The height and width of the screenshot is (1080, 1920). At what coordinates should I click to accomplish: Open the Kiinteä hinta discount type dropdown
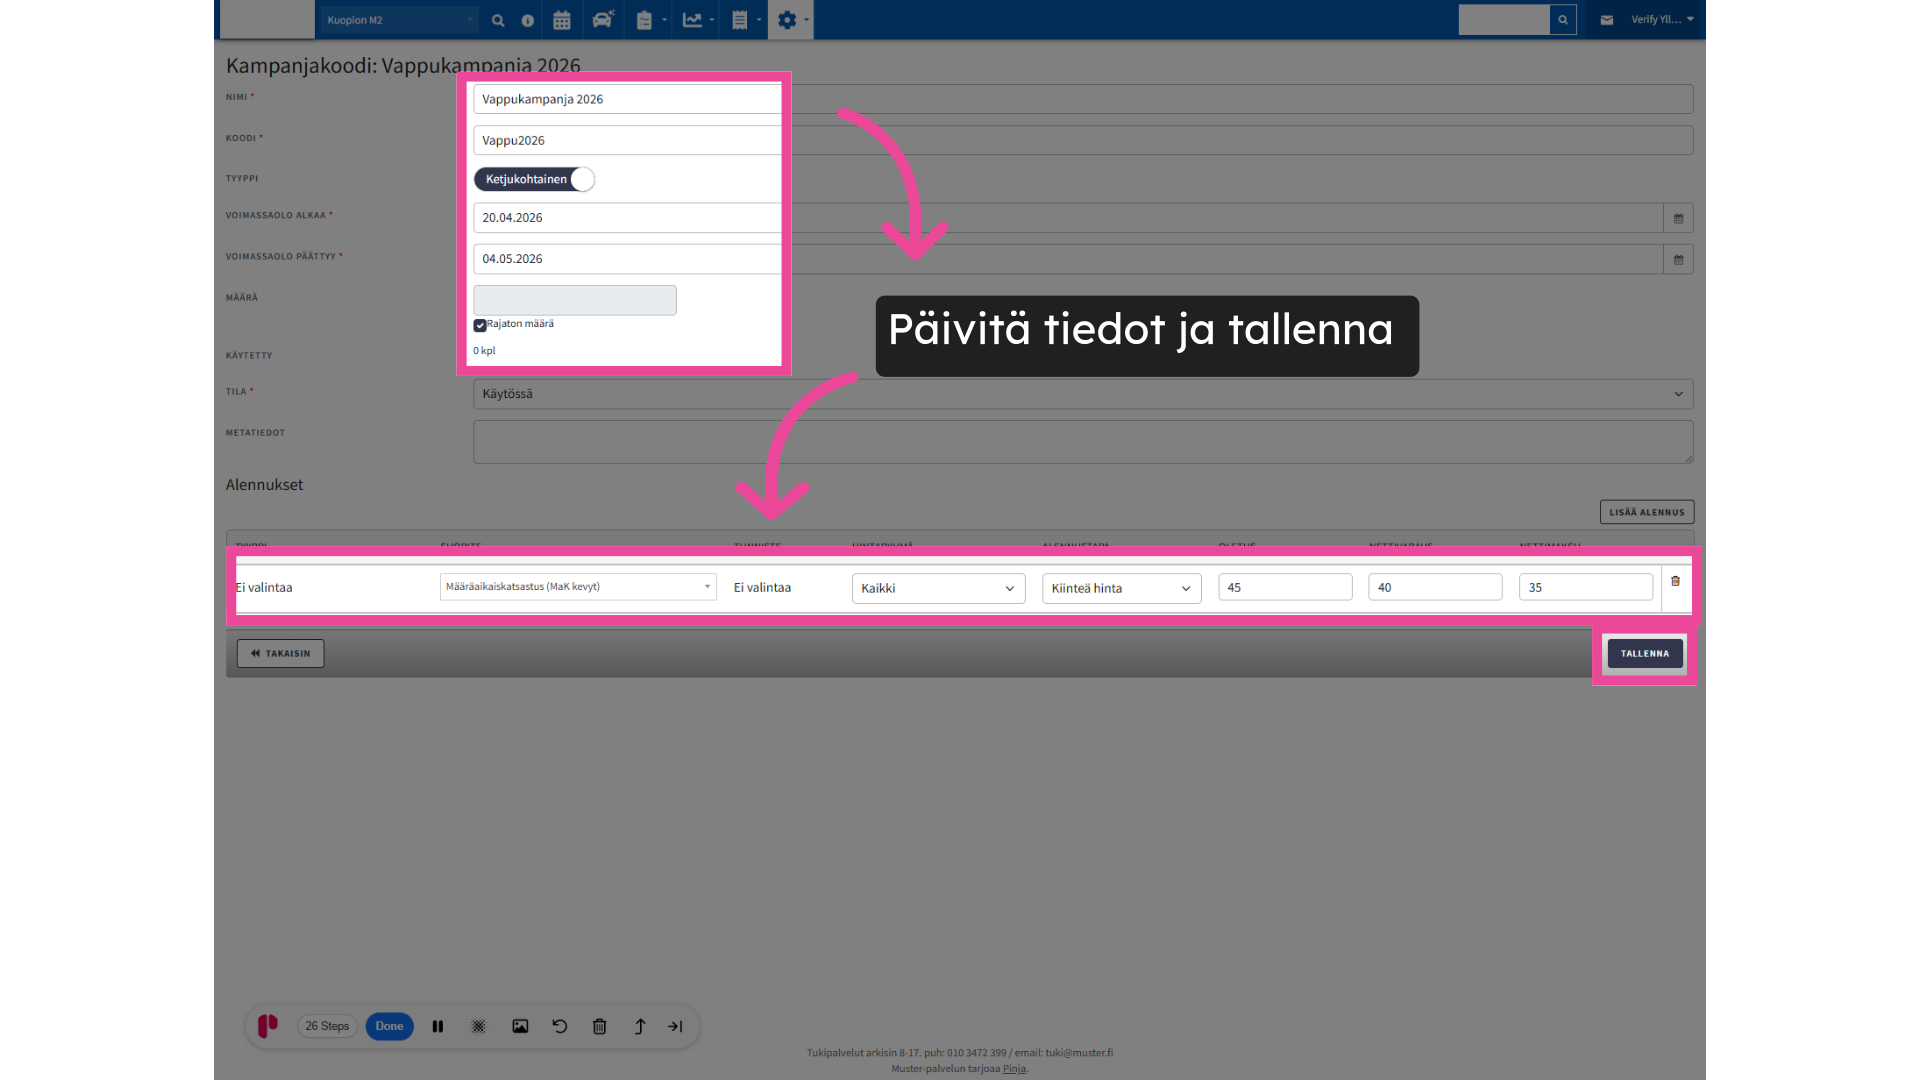(1121, 588)
